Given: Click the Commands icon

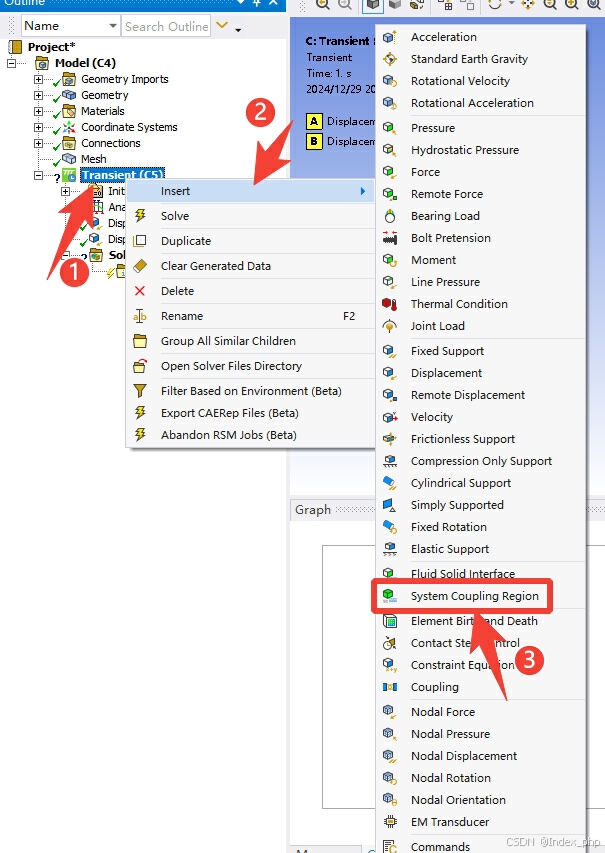Looking at the screenshot, I should coord(390,846).
